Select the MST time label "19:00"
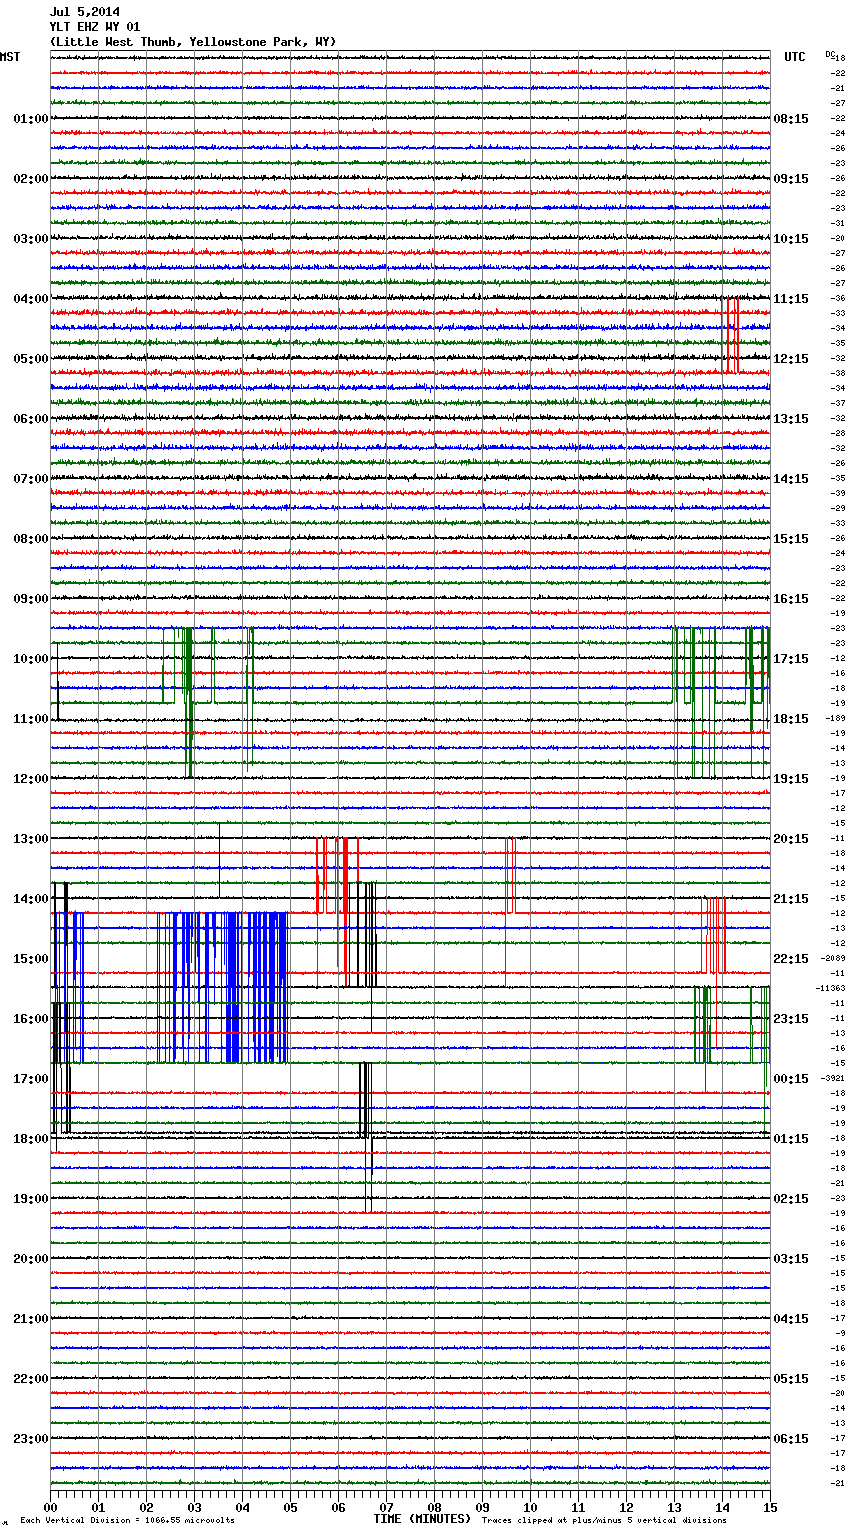This screenshot has height=1534, width=850. coord(31,1199)
